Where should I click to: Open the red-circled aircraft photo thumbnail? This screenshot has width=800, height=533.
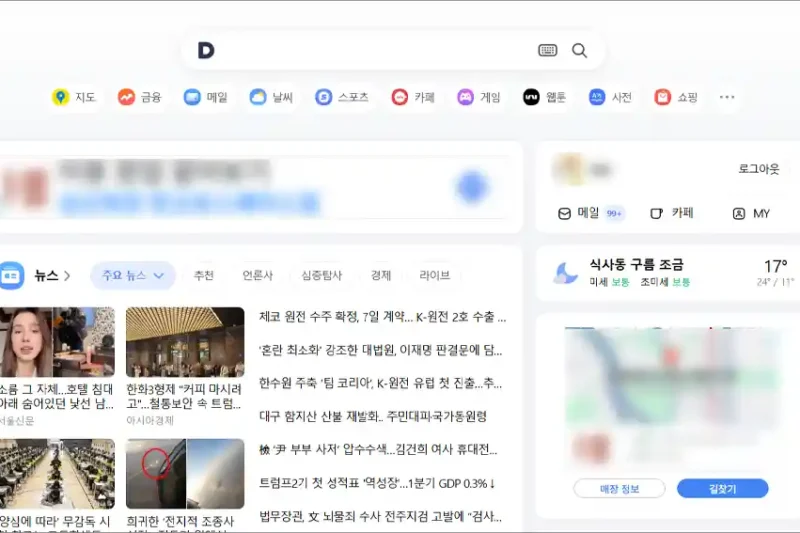coord(185,474)
